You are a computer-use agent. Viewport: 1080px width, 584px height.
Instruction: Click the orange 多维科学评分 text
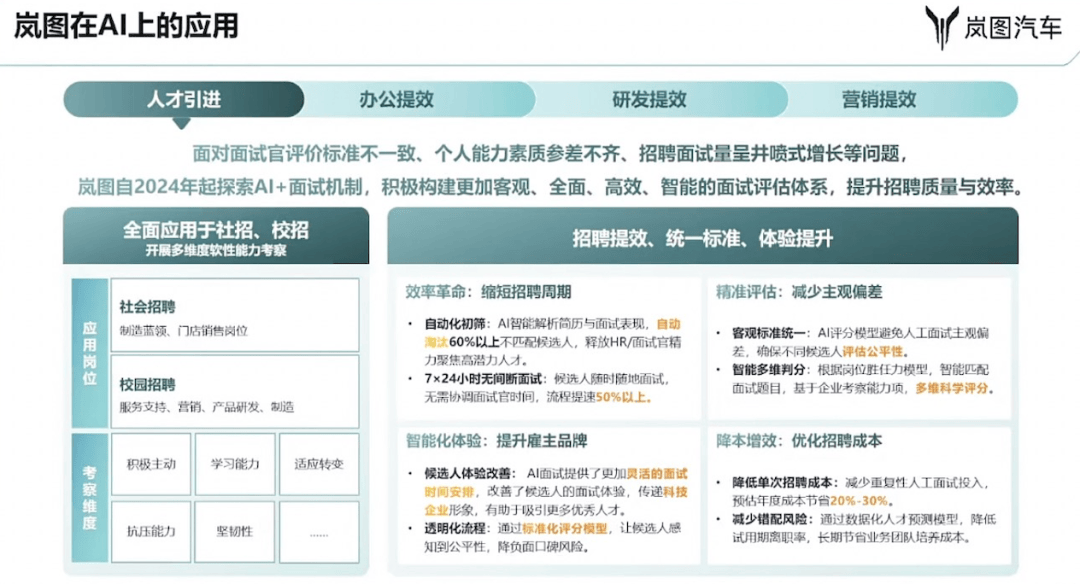pos(951,388)
